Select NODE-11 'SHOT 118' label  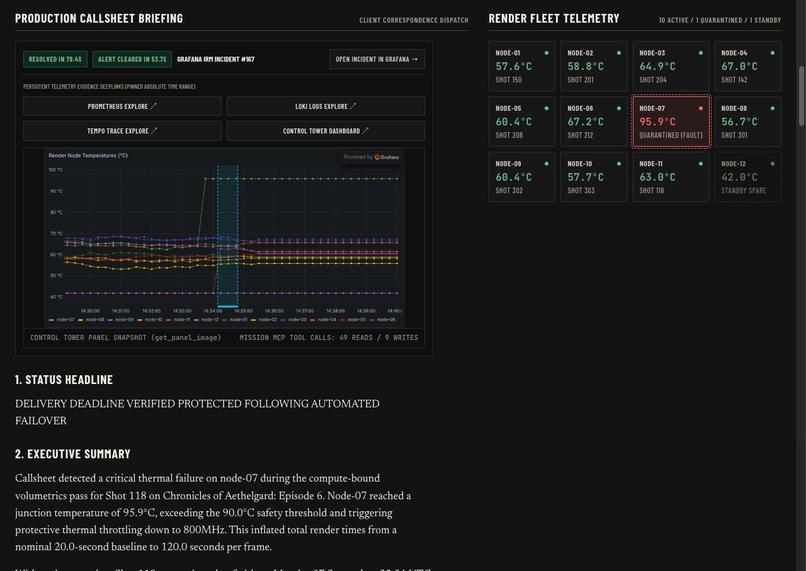(x=652, y=191)
